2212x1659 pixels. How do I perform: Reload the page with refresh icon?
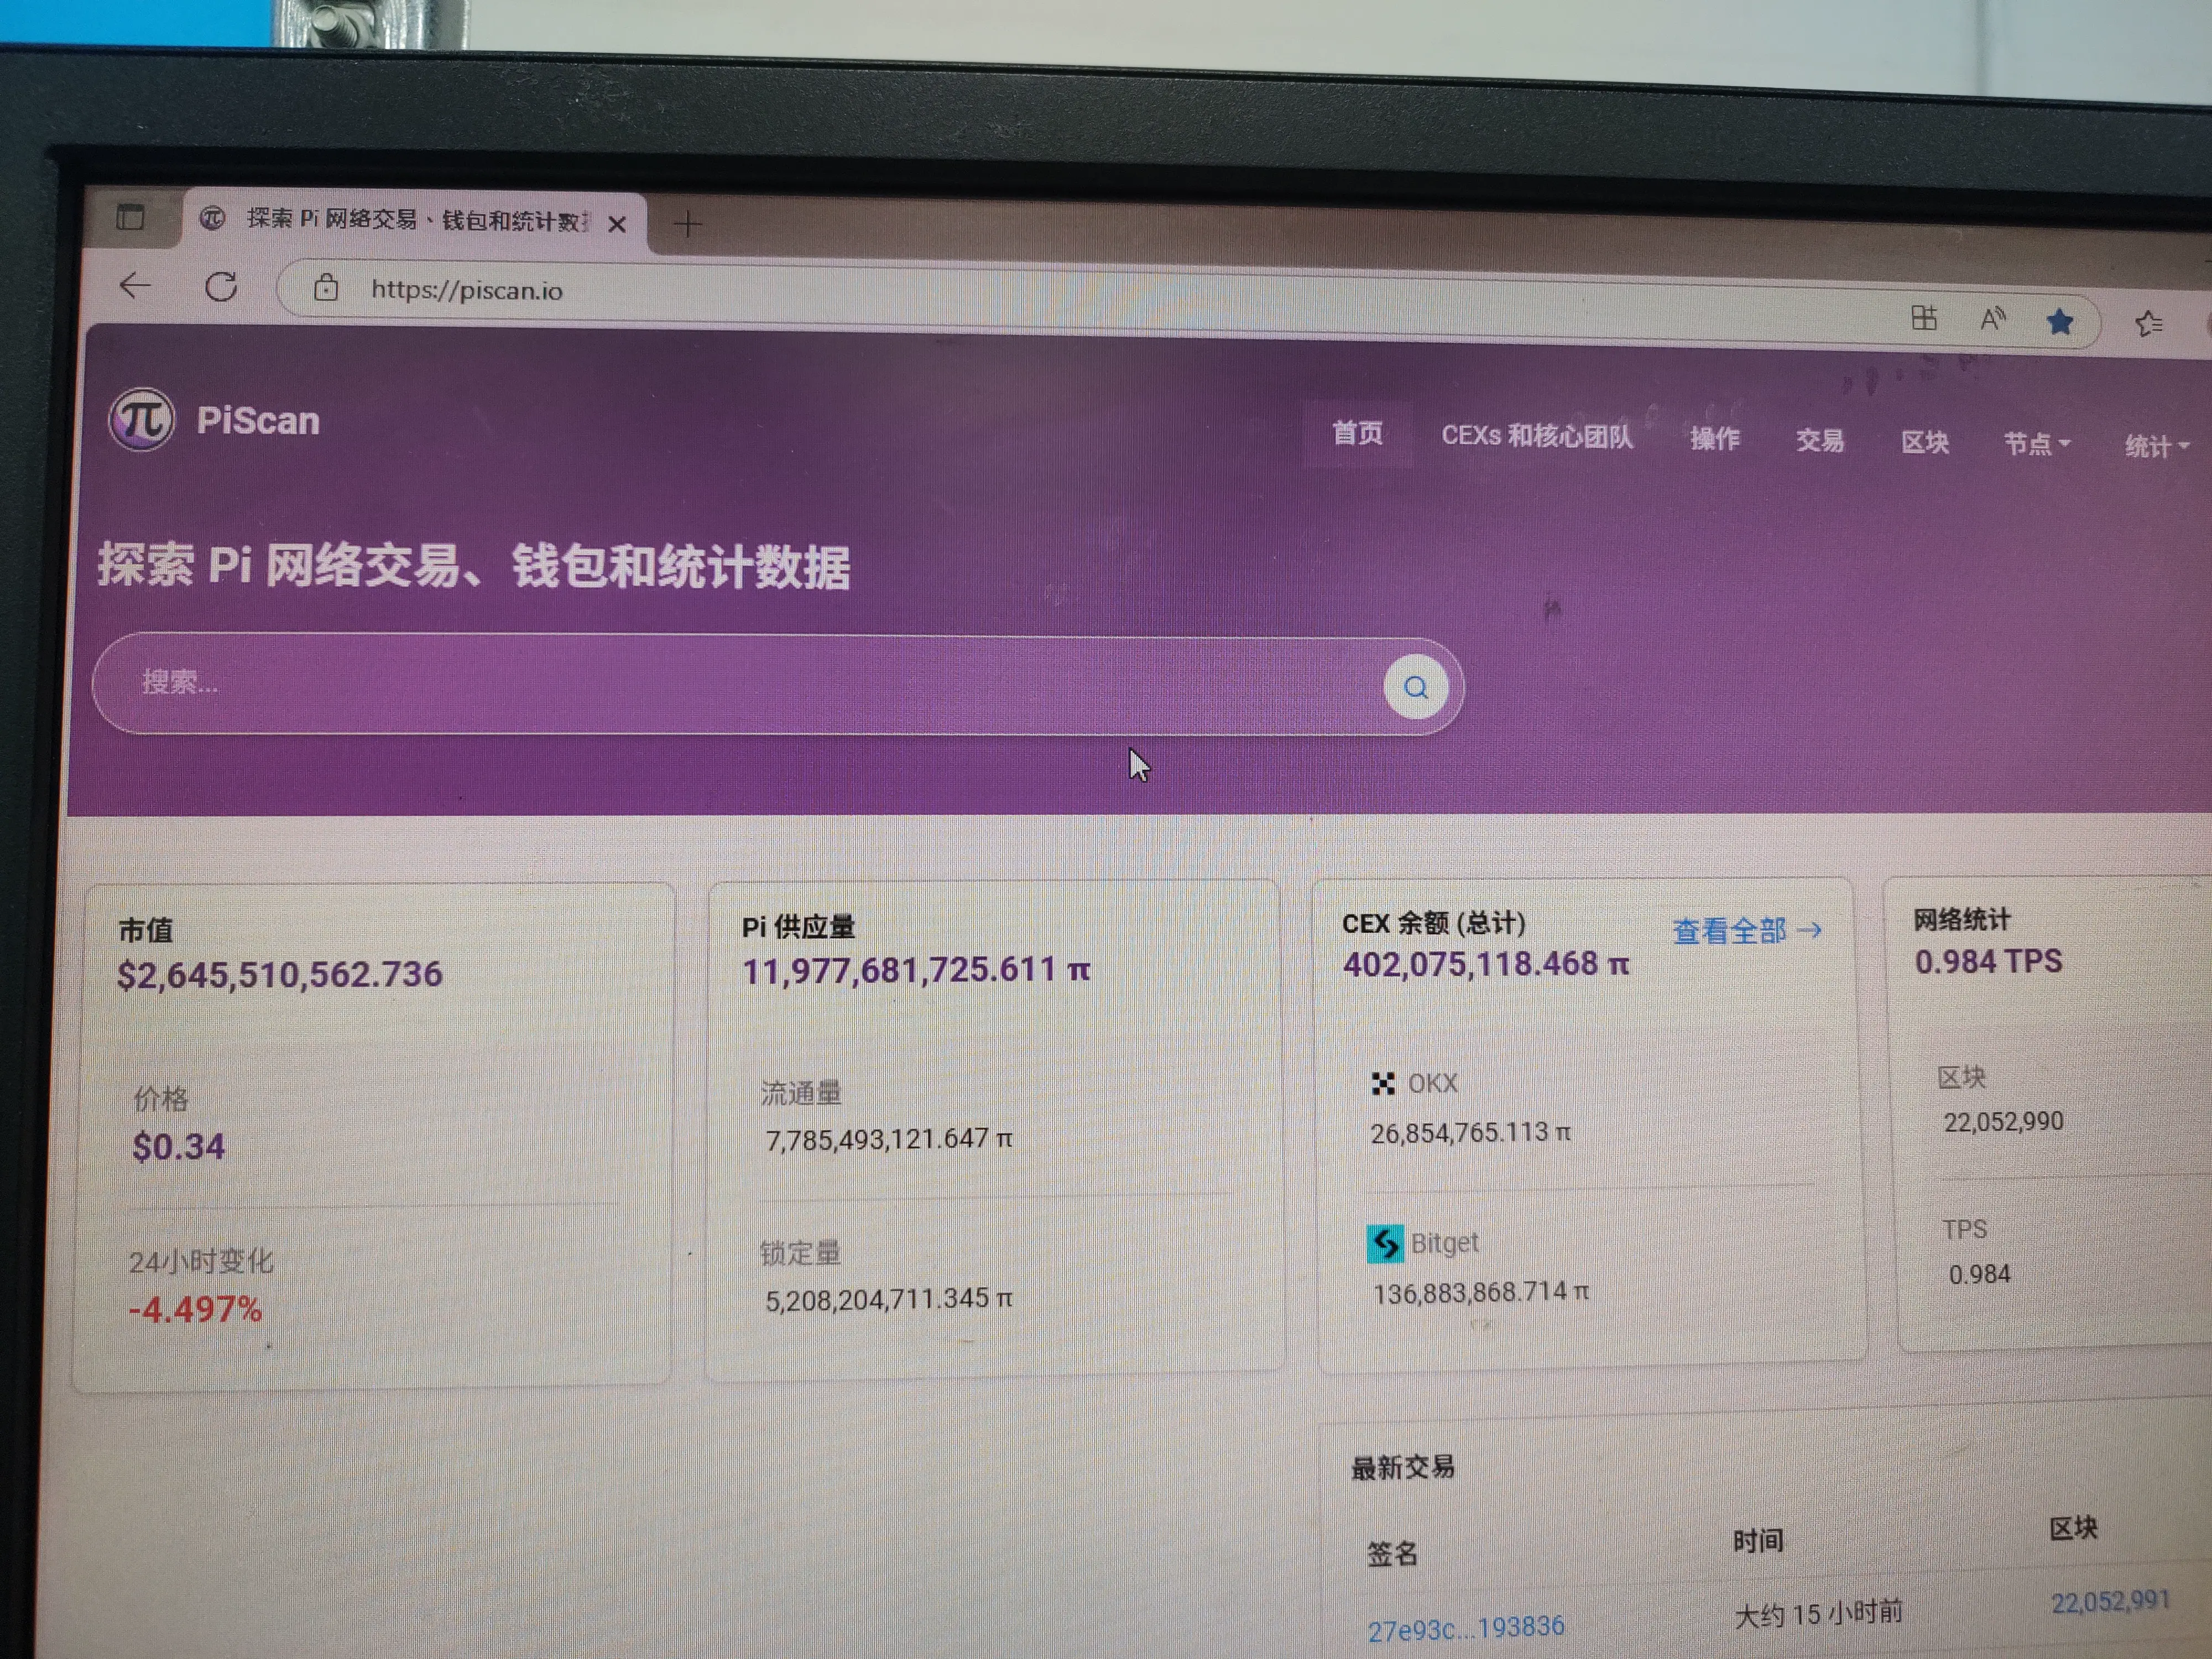point(221,287)
